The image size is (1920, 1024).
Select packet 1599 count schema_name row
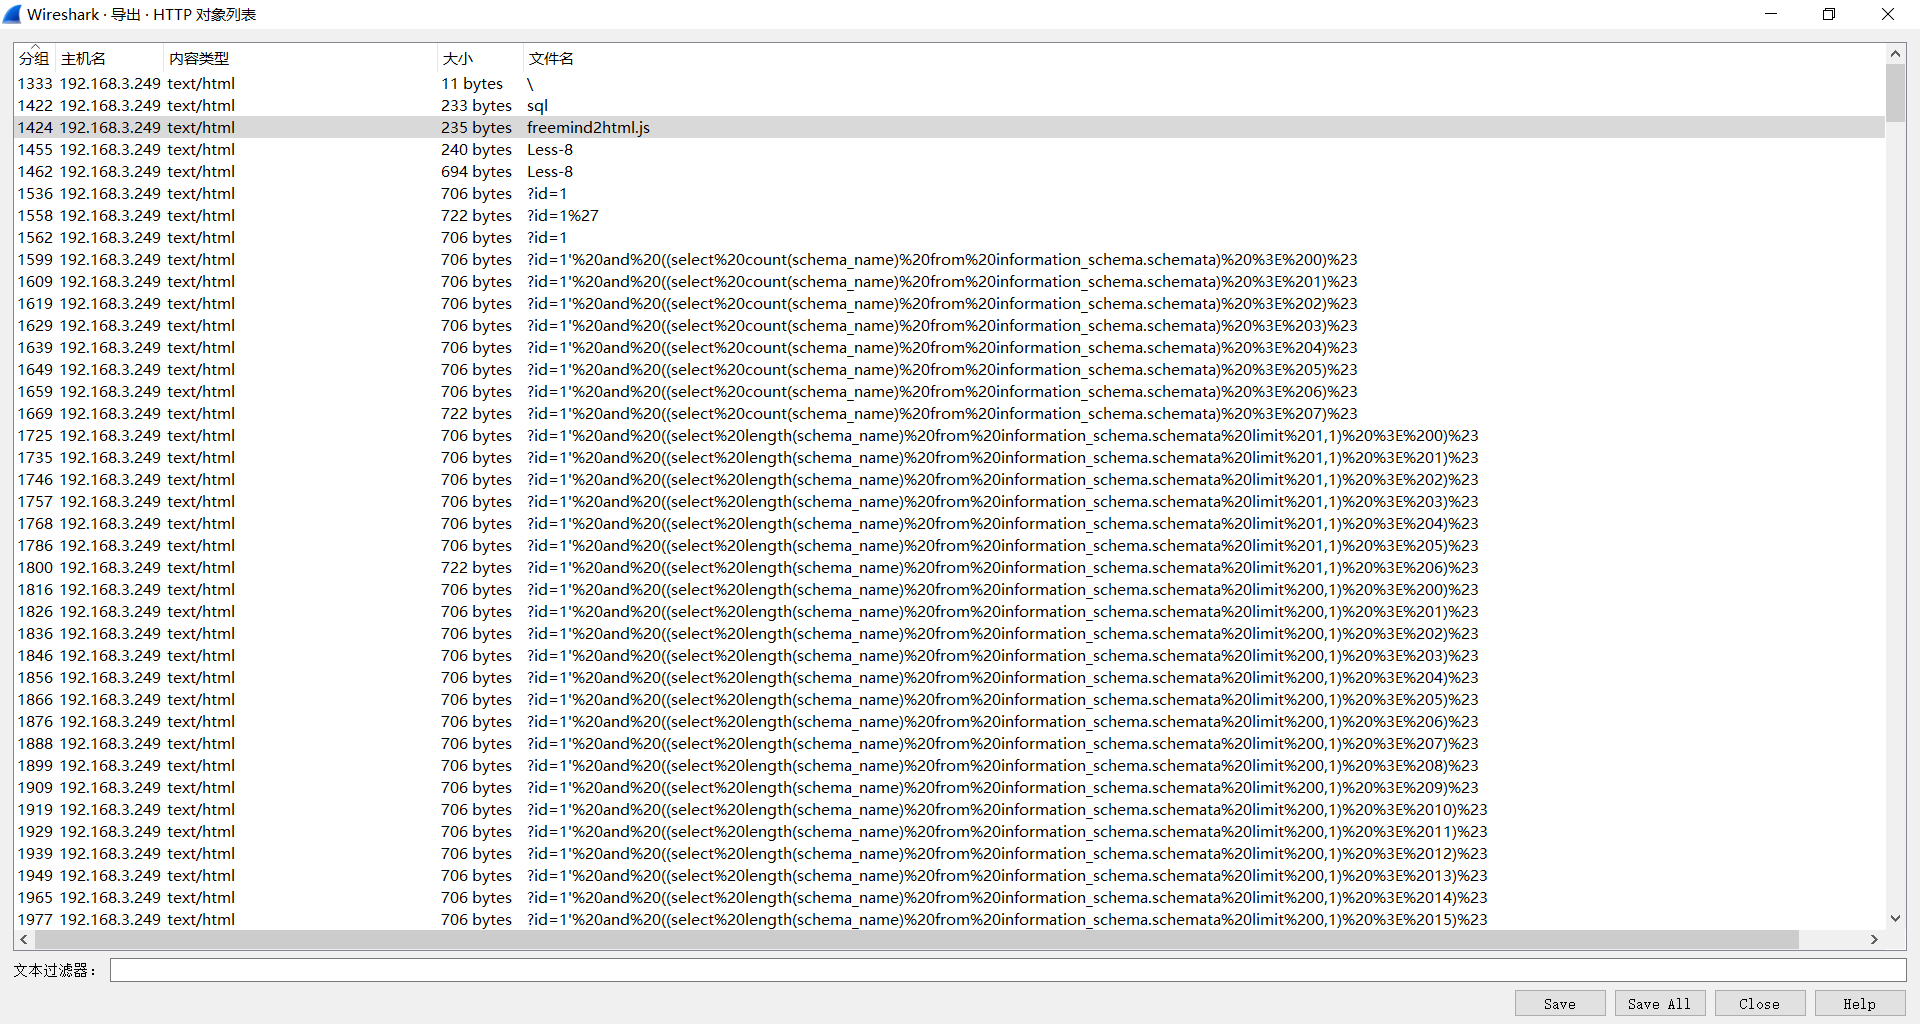[949, 259]
